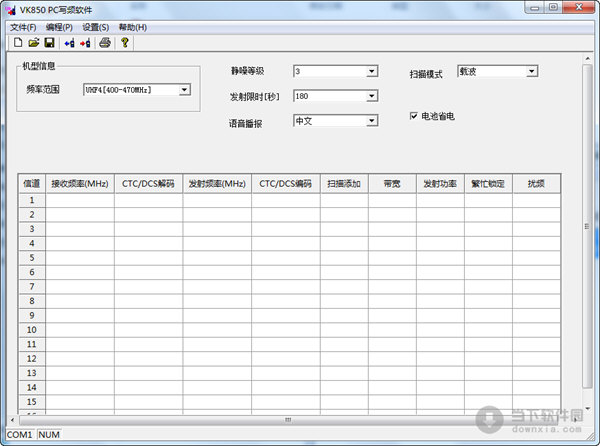Click the 发射限时[秒] dropdown
The image size is (600, 446).
coord(371,96)
